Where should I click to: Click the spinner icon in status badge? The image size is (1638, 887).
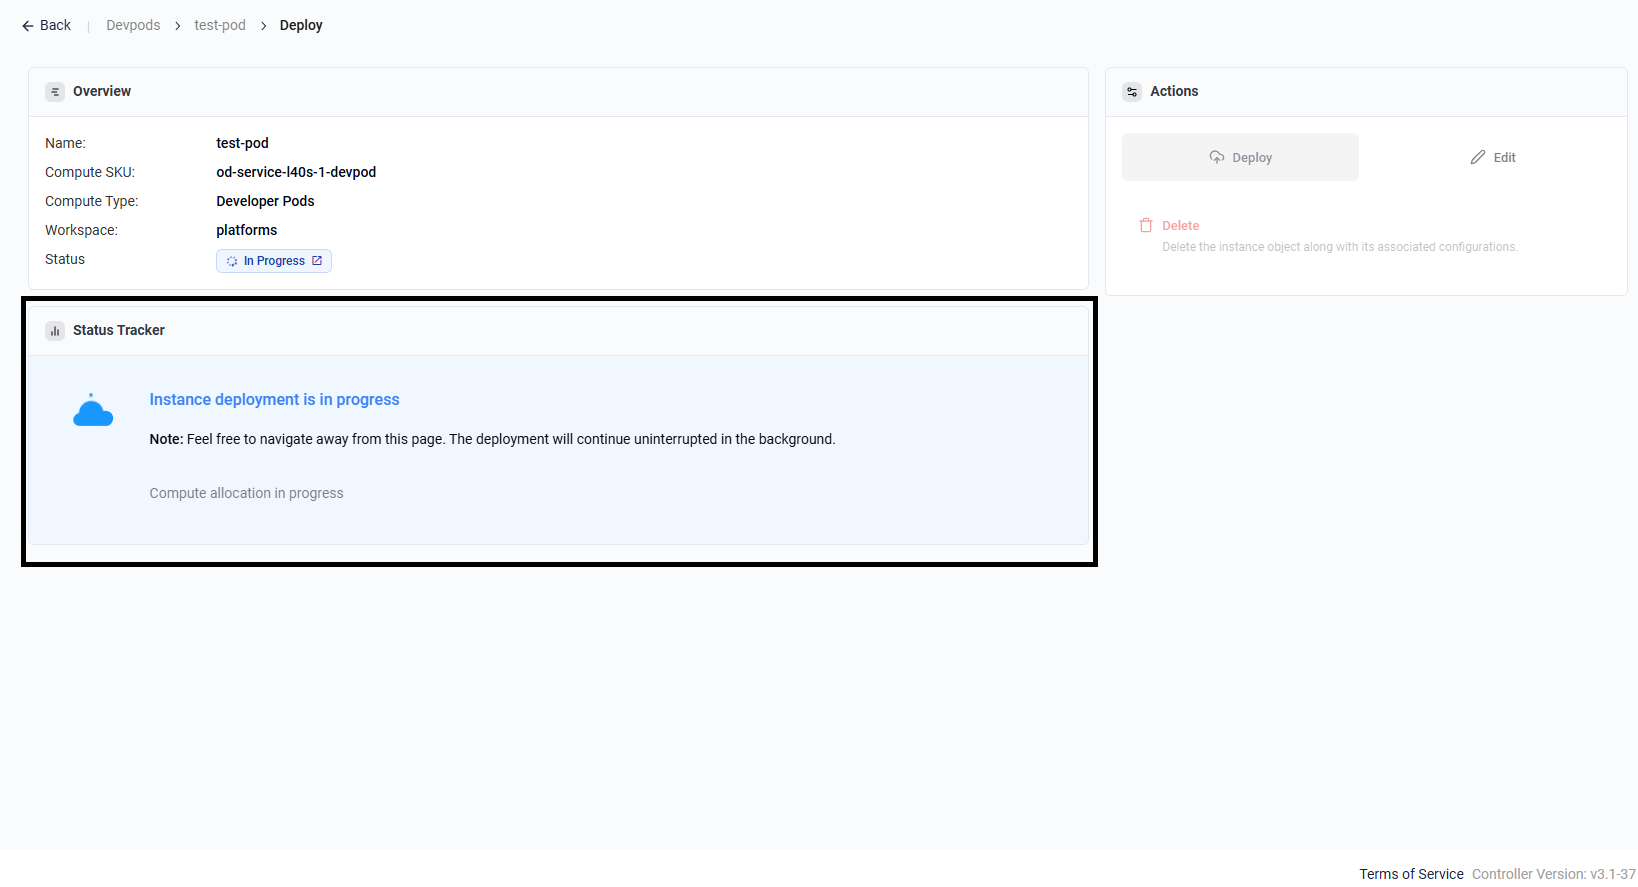232,261
